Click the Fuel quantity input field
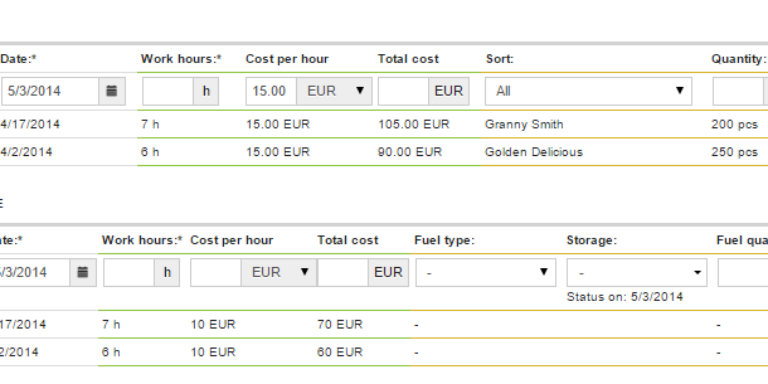The image size is (768, 384). point(743,272)
